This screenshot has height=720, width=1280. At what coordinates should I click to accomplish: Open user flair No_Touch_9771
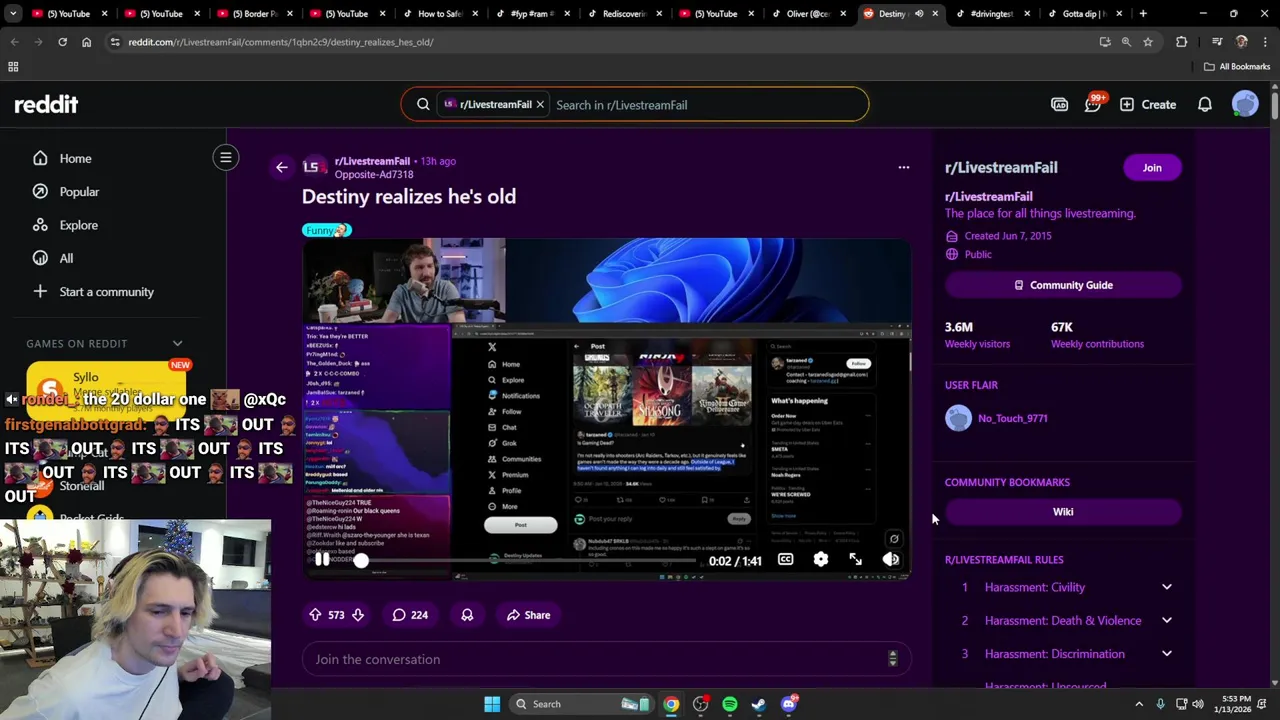[x=1012, y=418]
